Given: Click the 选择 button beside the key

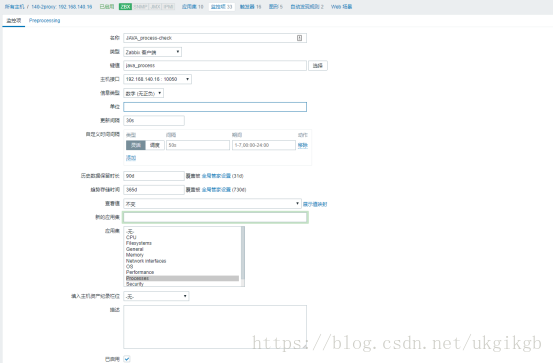Looking at the screenshot, I should (318, 66).
